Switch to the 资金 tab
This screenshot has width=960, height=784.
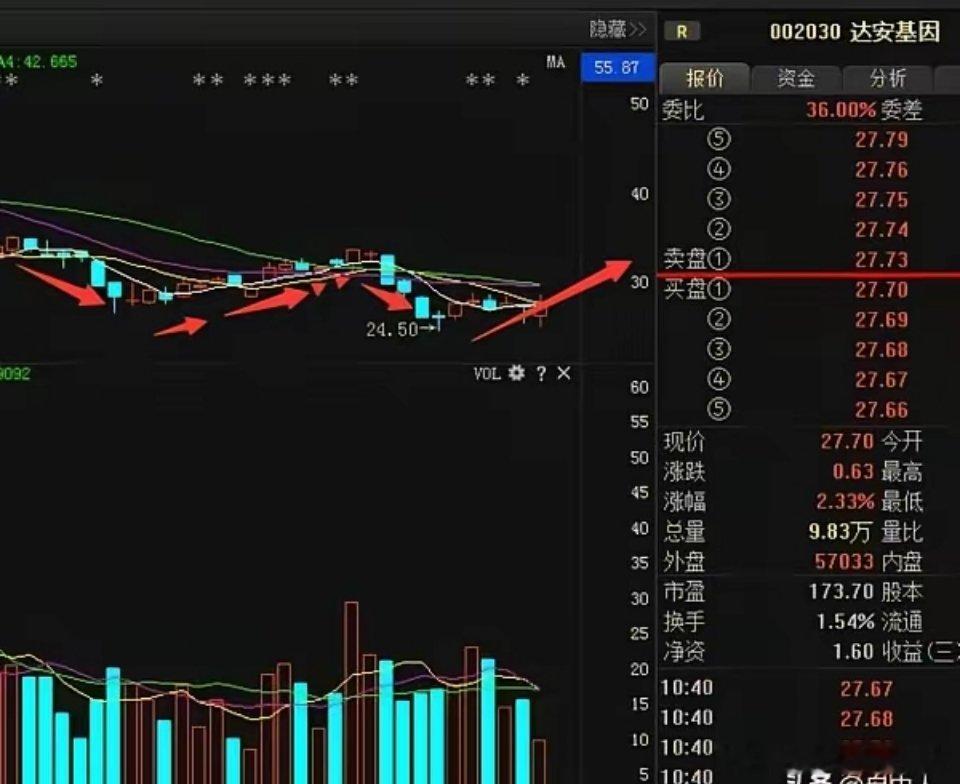point(796,78)
